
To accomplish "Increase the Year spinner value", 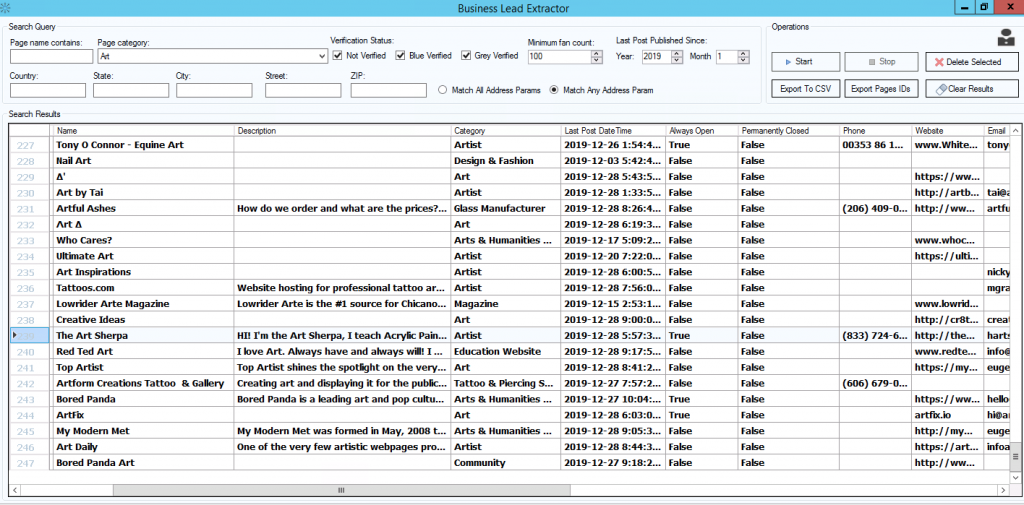I will pyautogui.click(x=677, y=54).
